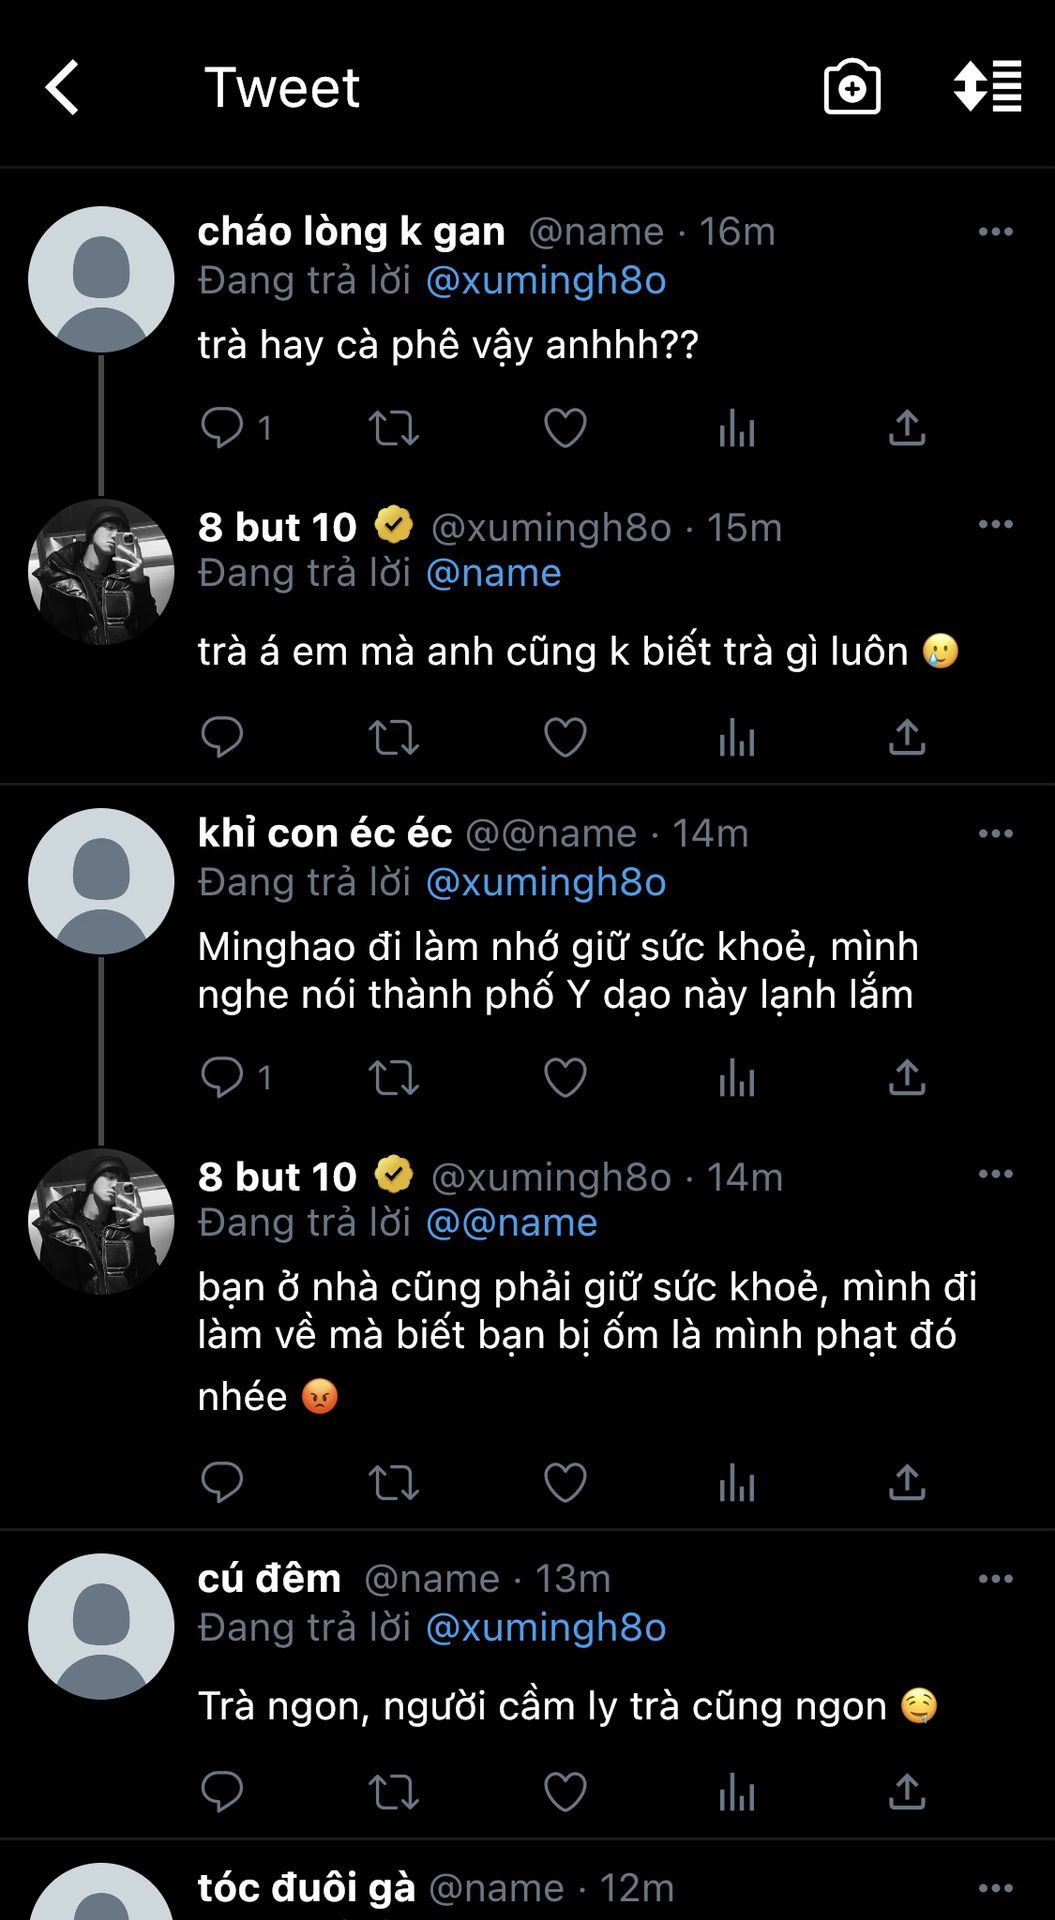Open the 'khỉ con éc éc' profile name

pyautogui.click(x=325, y=833)
